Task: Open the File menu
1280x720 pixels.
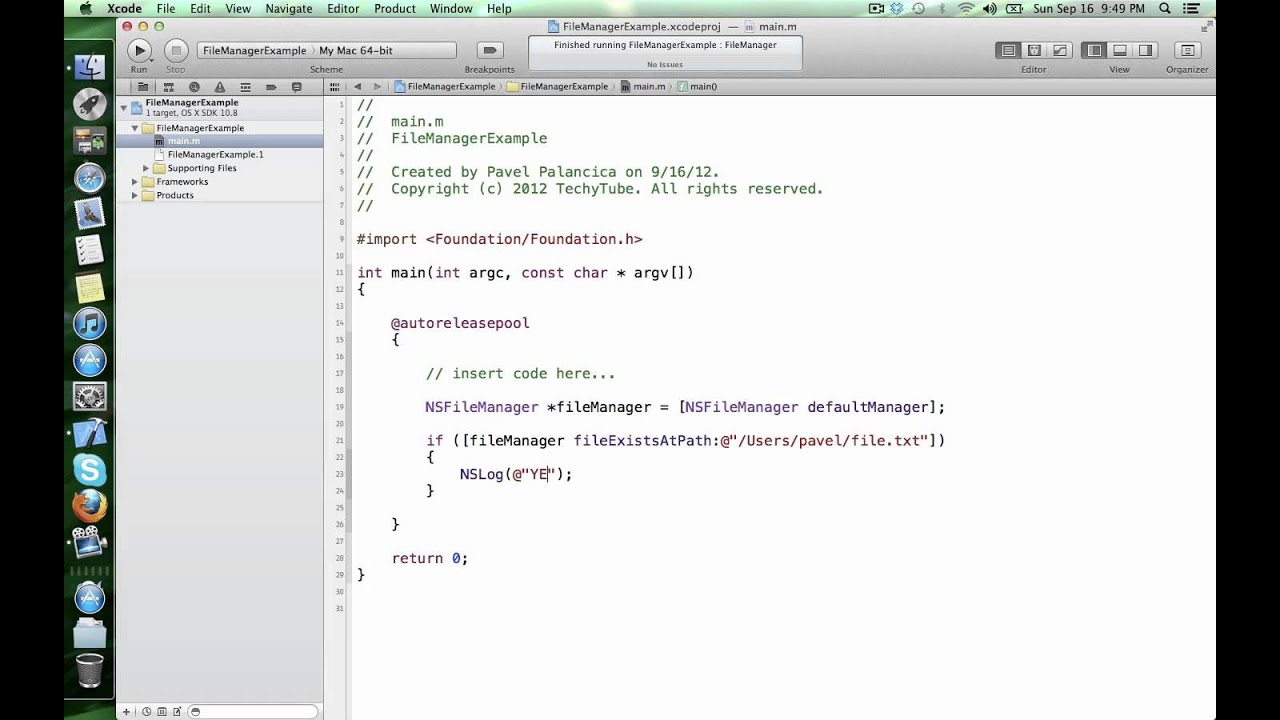Action: click(x=165, y=8)
